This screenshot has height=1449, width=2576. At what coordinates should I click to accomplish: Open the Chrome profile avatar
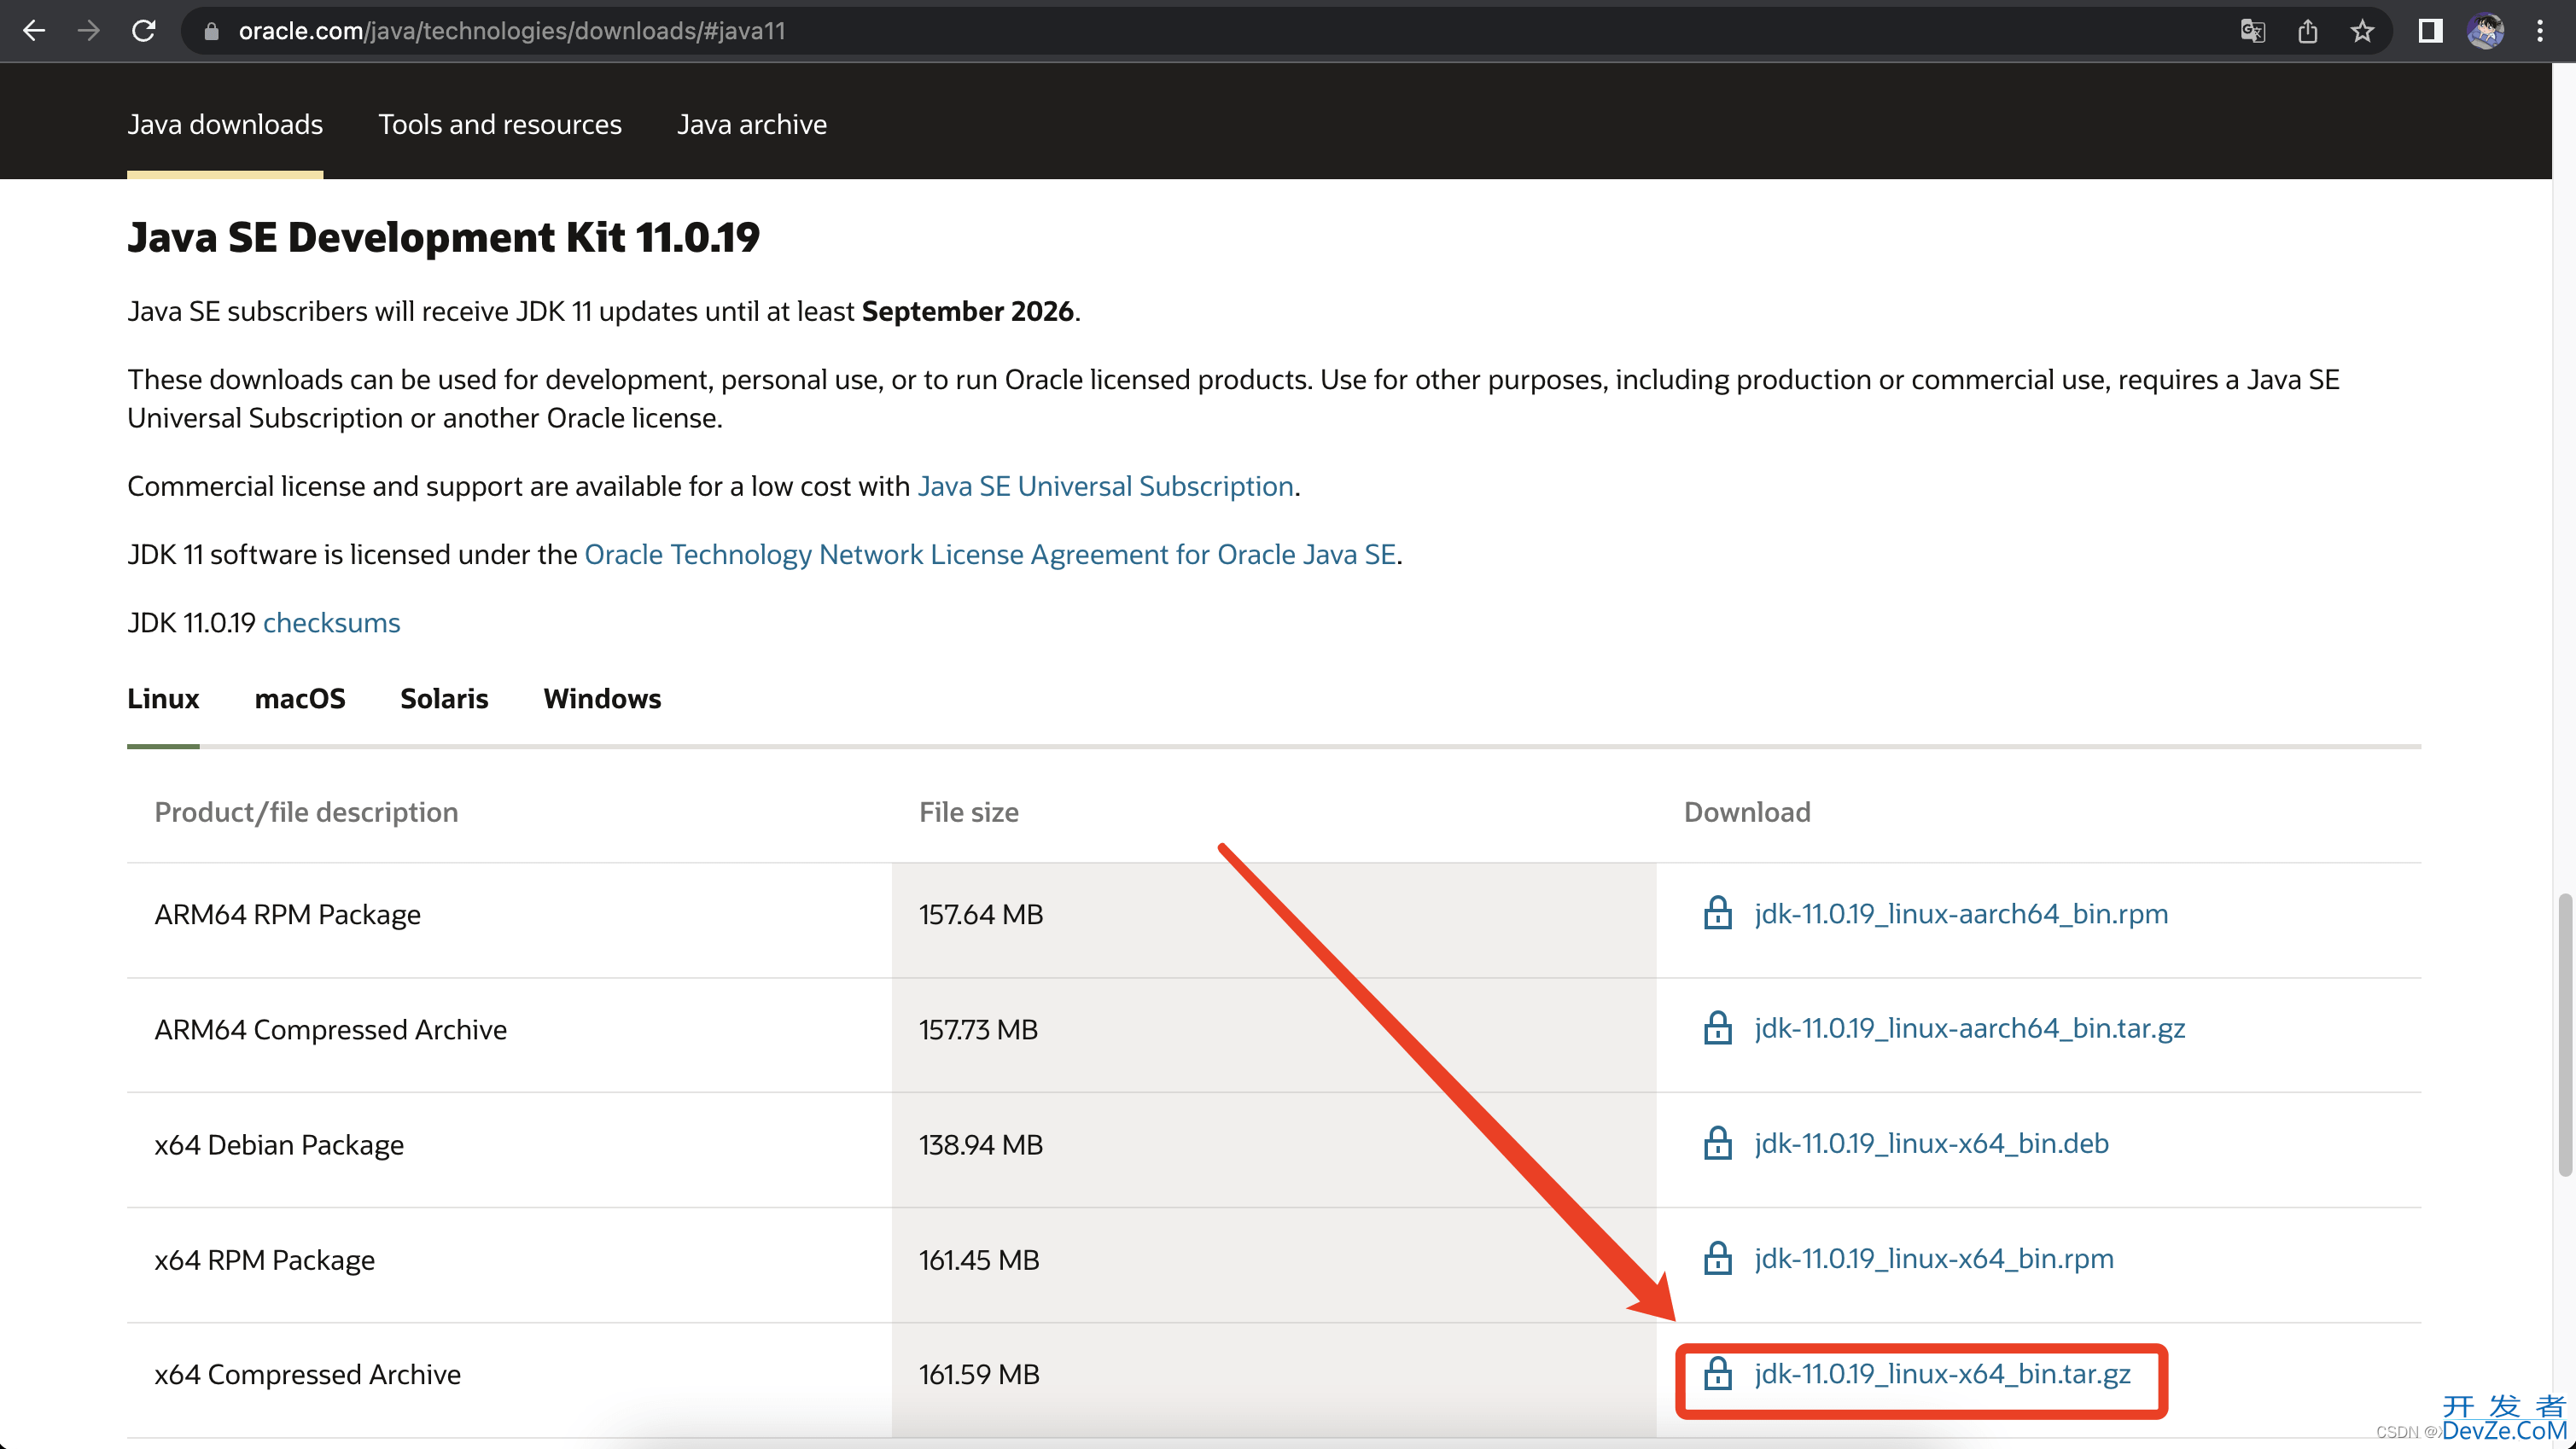tap(2485, 32)
